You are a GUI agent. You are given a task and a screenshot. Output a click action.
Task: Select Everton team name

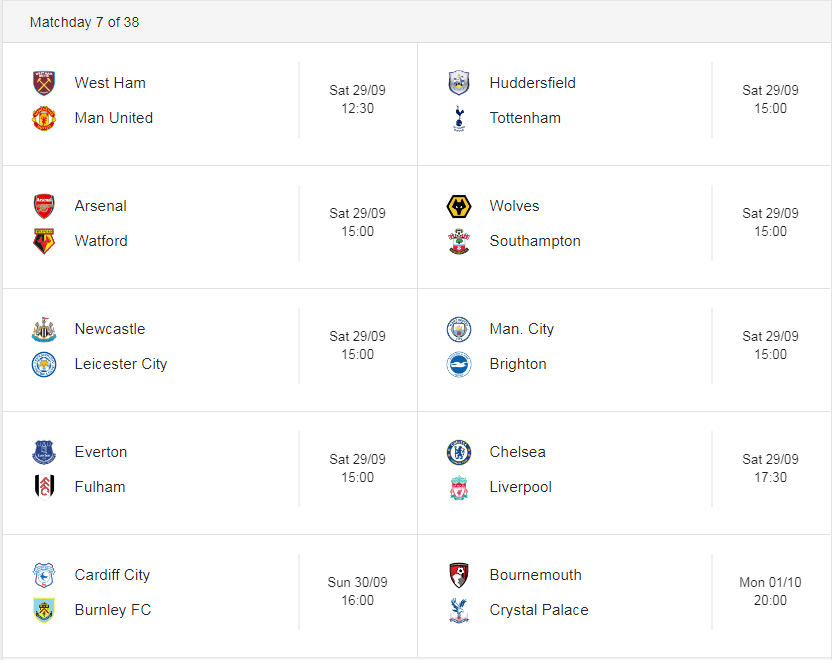(101, 452)
